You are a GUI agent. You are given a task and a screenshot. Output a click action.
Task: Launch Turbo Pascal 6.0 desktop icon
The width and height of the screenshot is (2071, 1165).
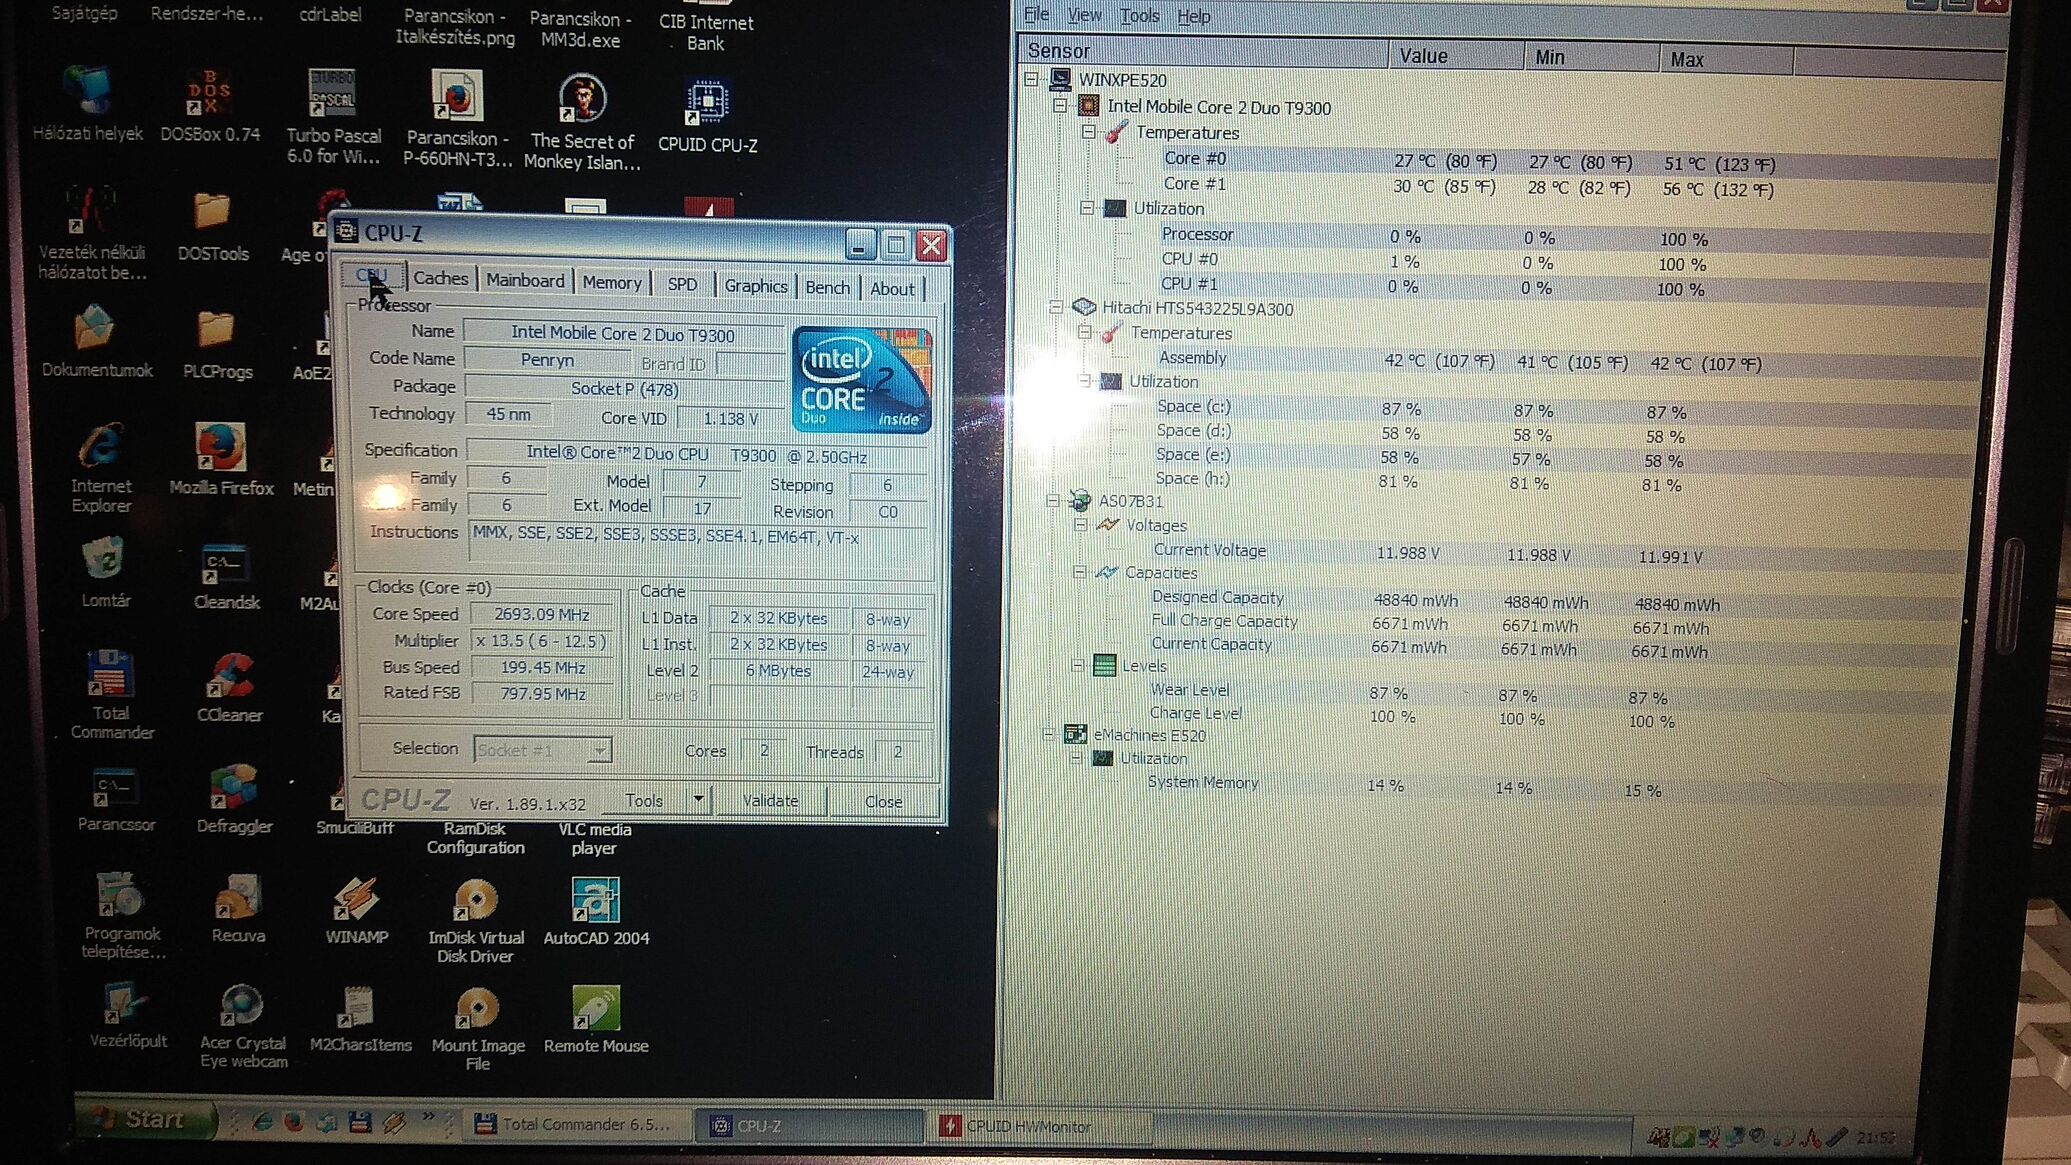[333, 116]
